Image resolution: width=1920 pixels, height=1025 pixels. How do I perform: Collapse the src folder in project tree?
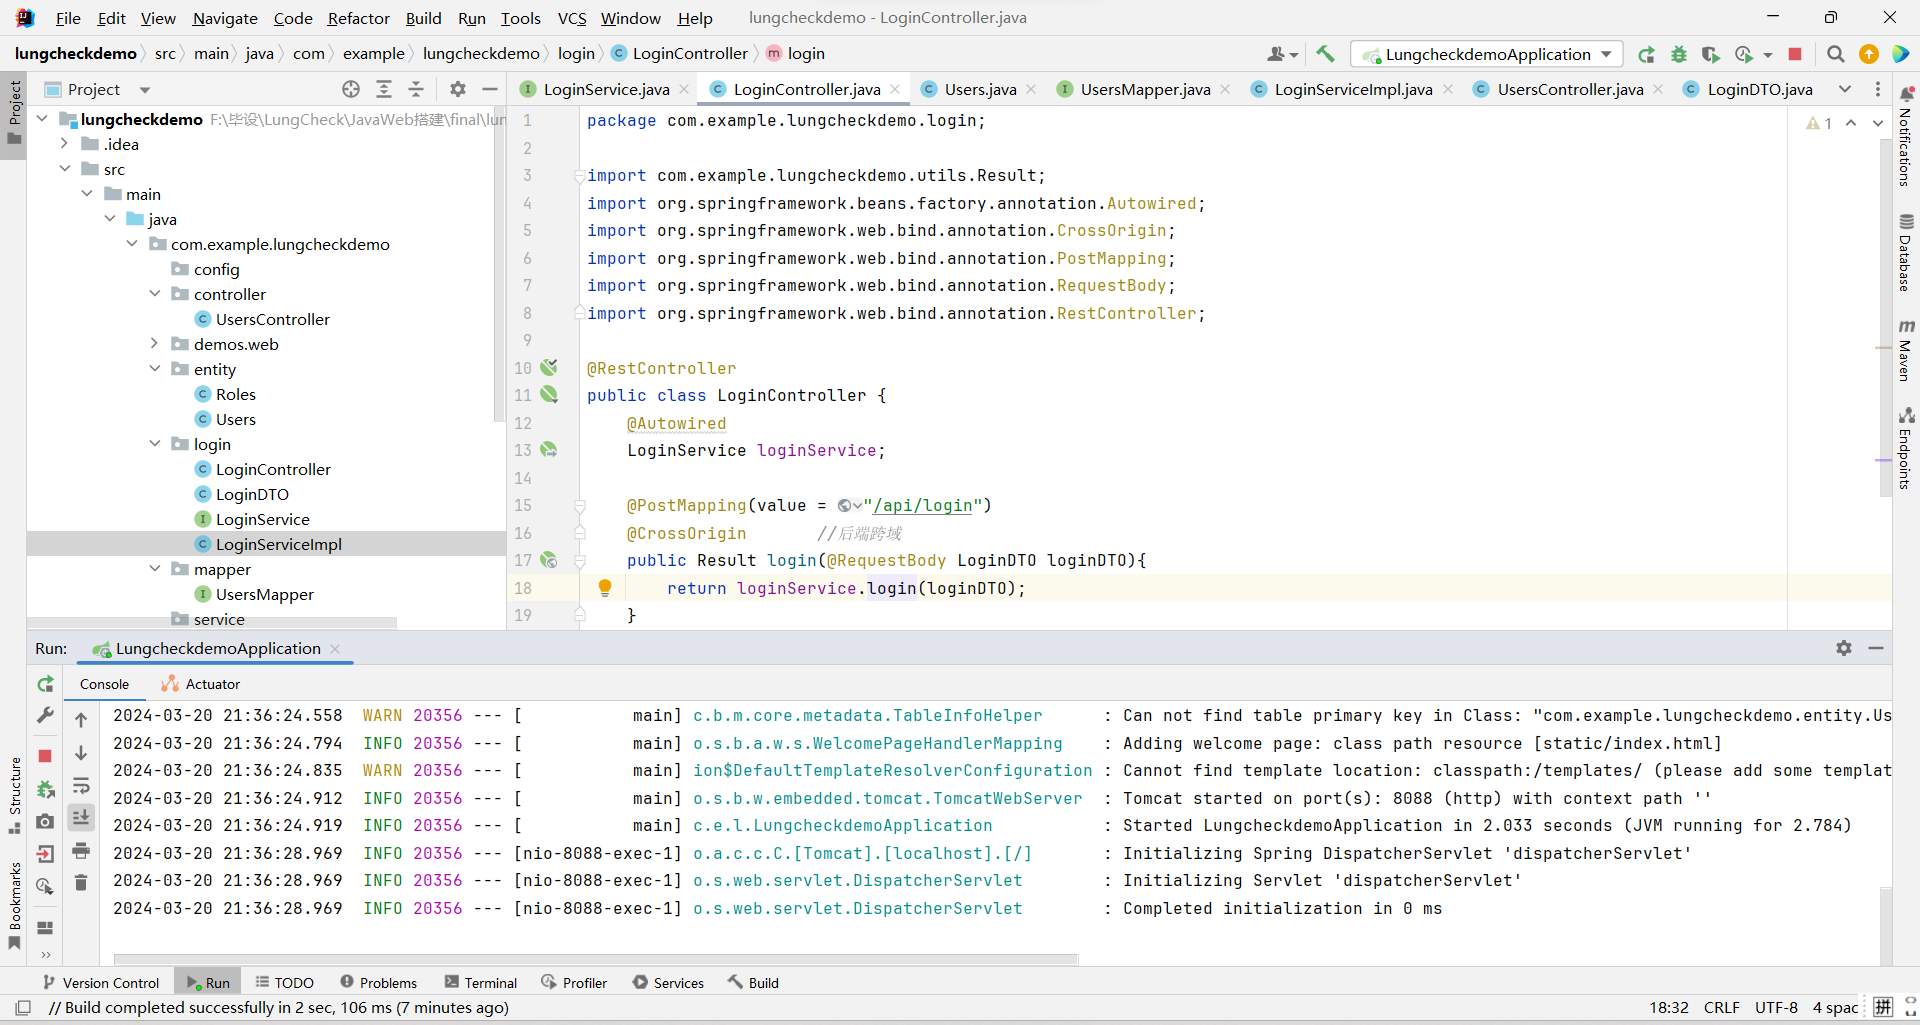65,169
